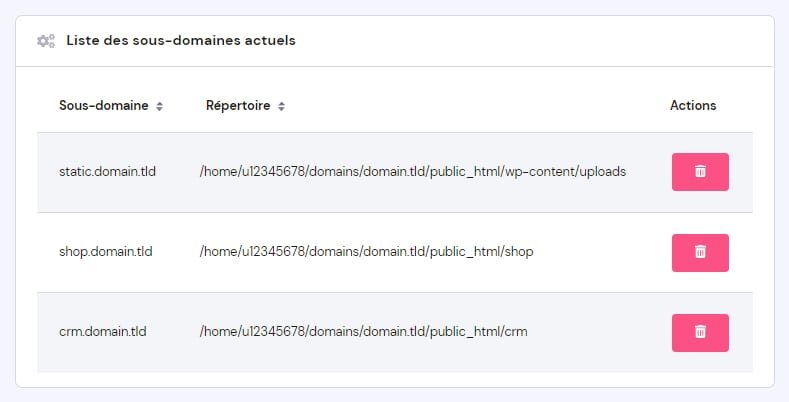
Task: Click the ascending sort arrow for Sous-domaine
Action: click(160, 103)
